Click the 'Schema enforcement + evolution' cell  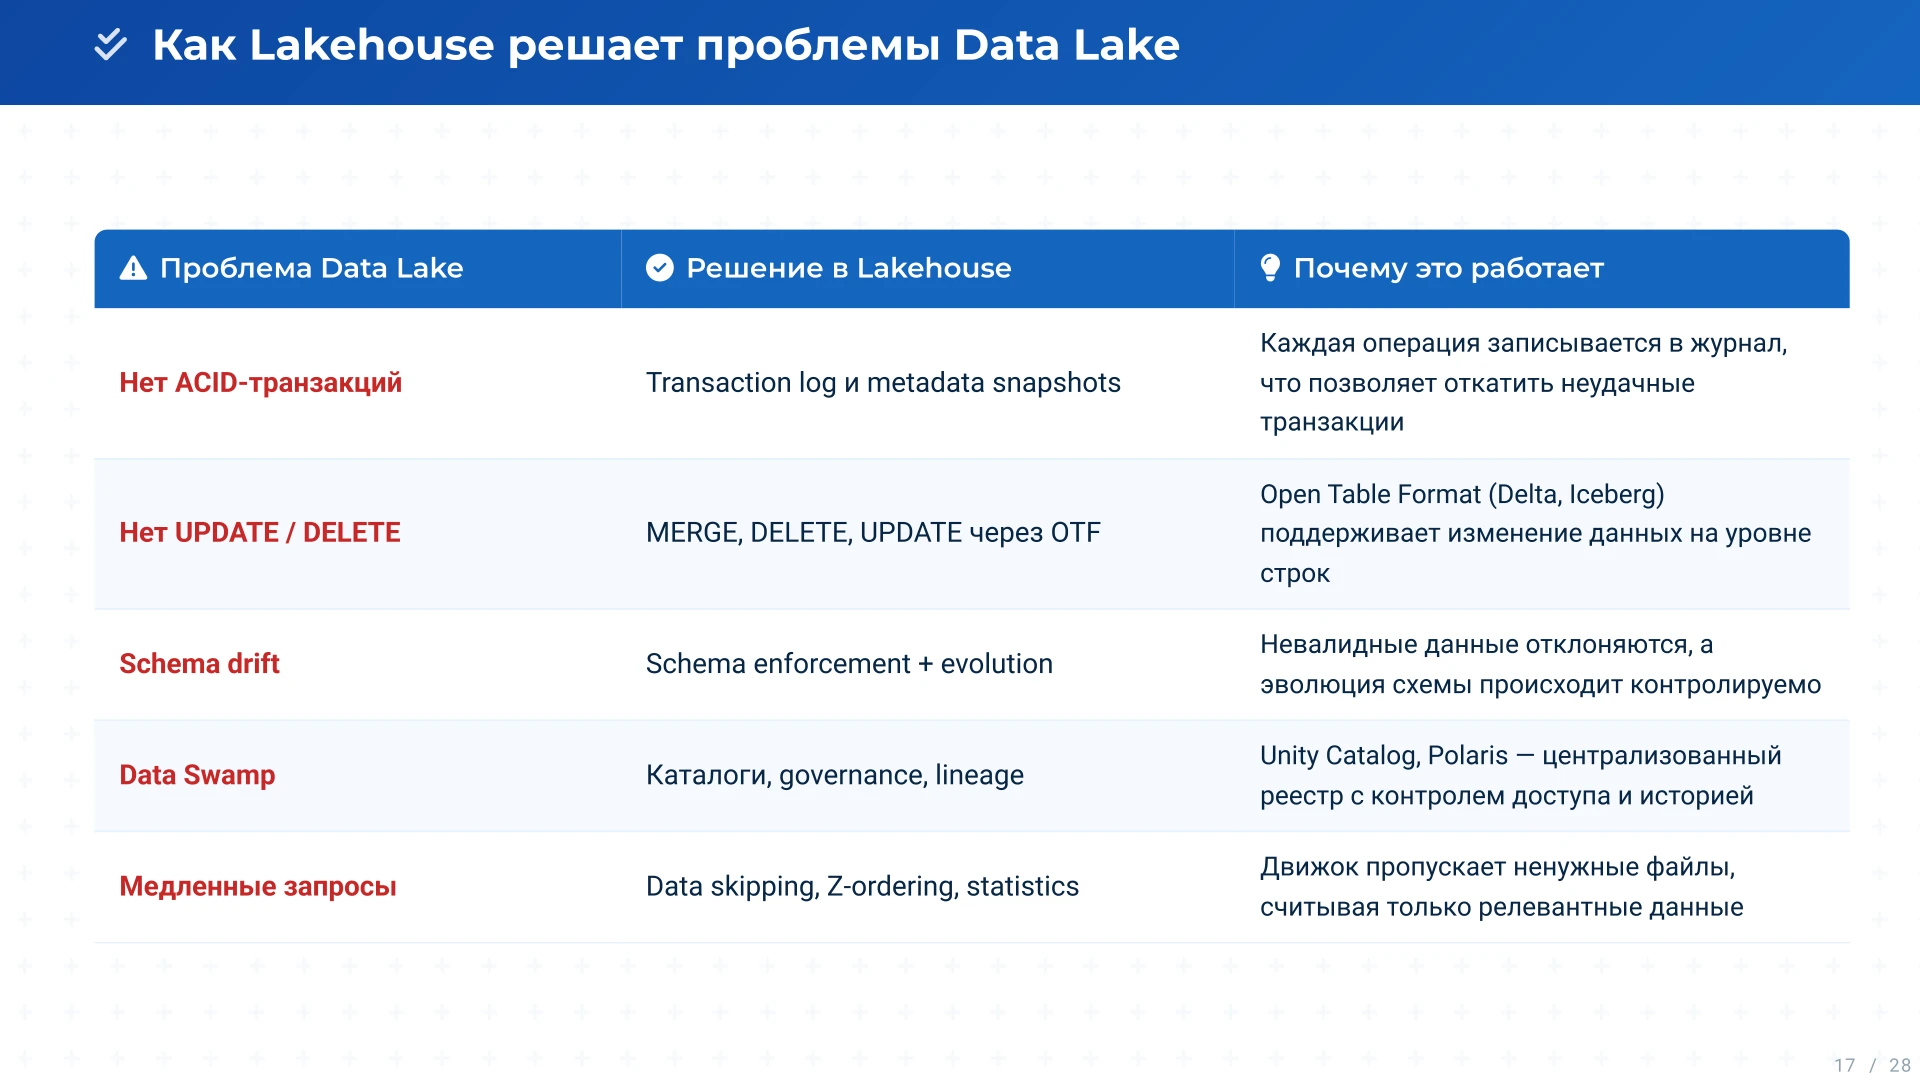[848, 664]
